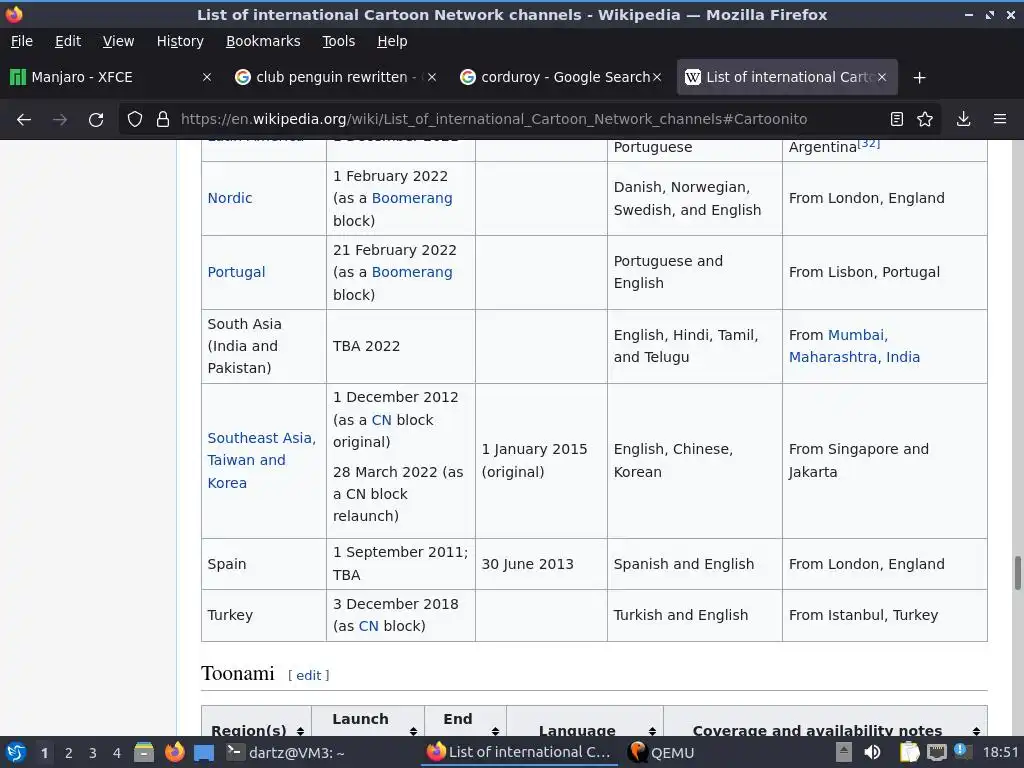Click the taskbar clock showing 18:51
The height and width of the screenshot is (768, 1024).
point(1000,752)
